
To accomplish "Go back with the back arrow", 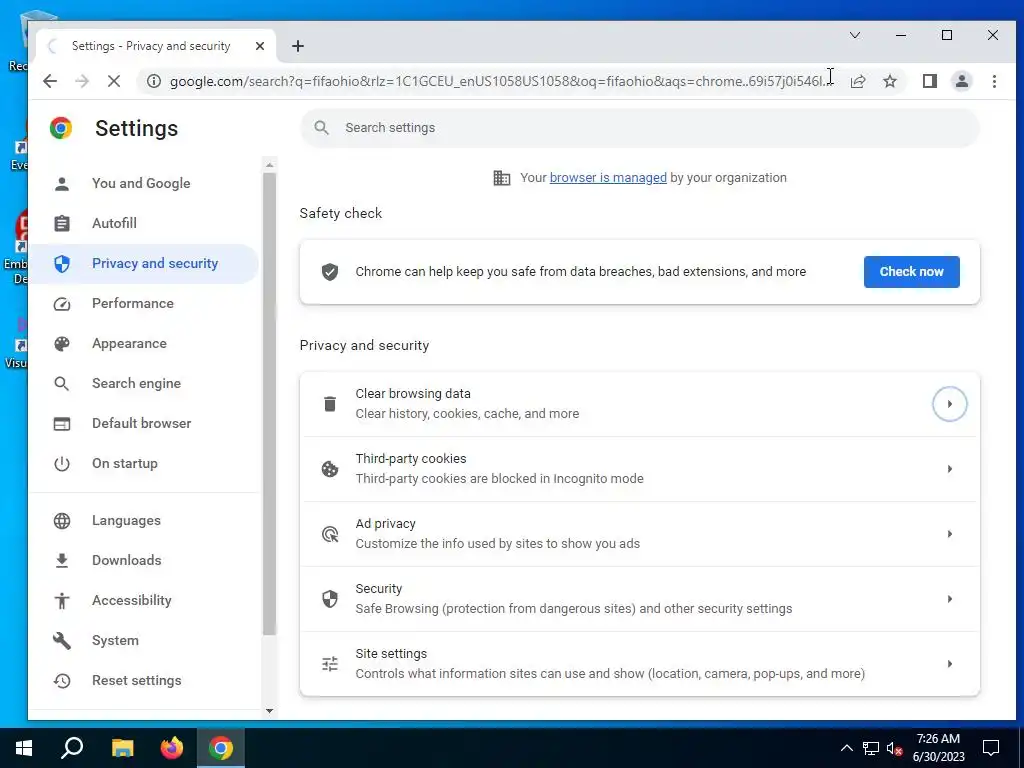I will click(50, 81).
